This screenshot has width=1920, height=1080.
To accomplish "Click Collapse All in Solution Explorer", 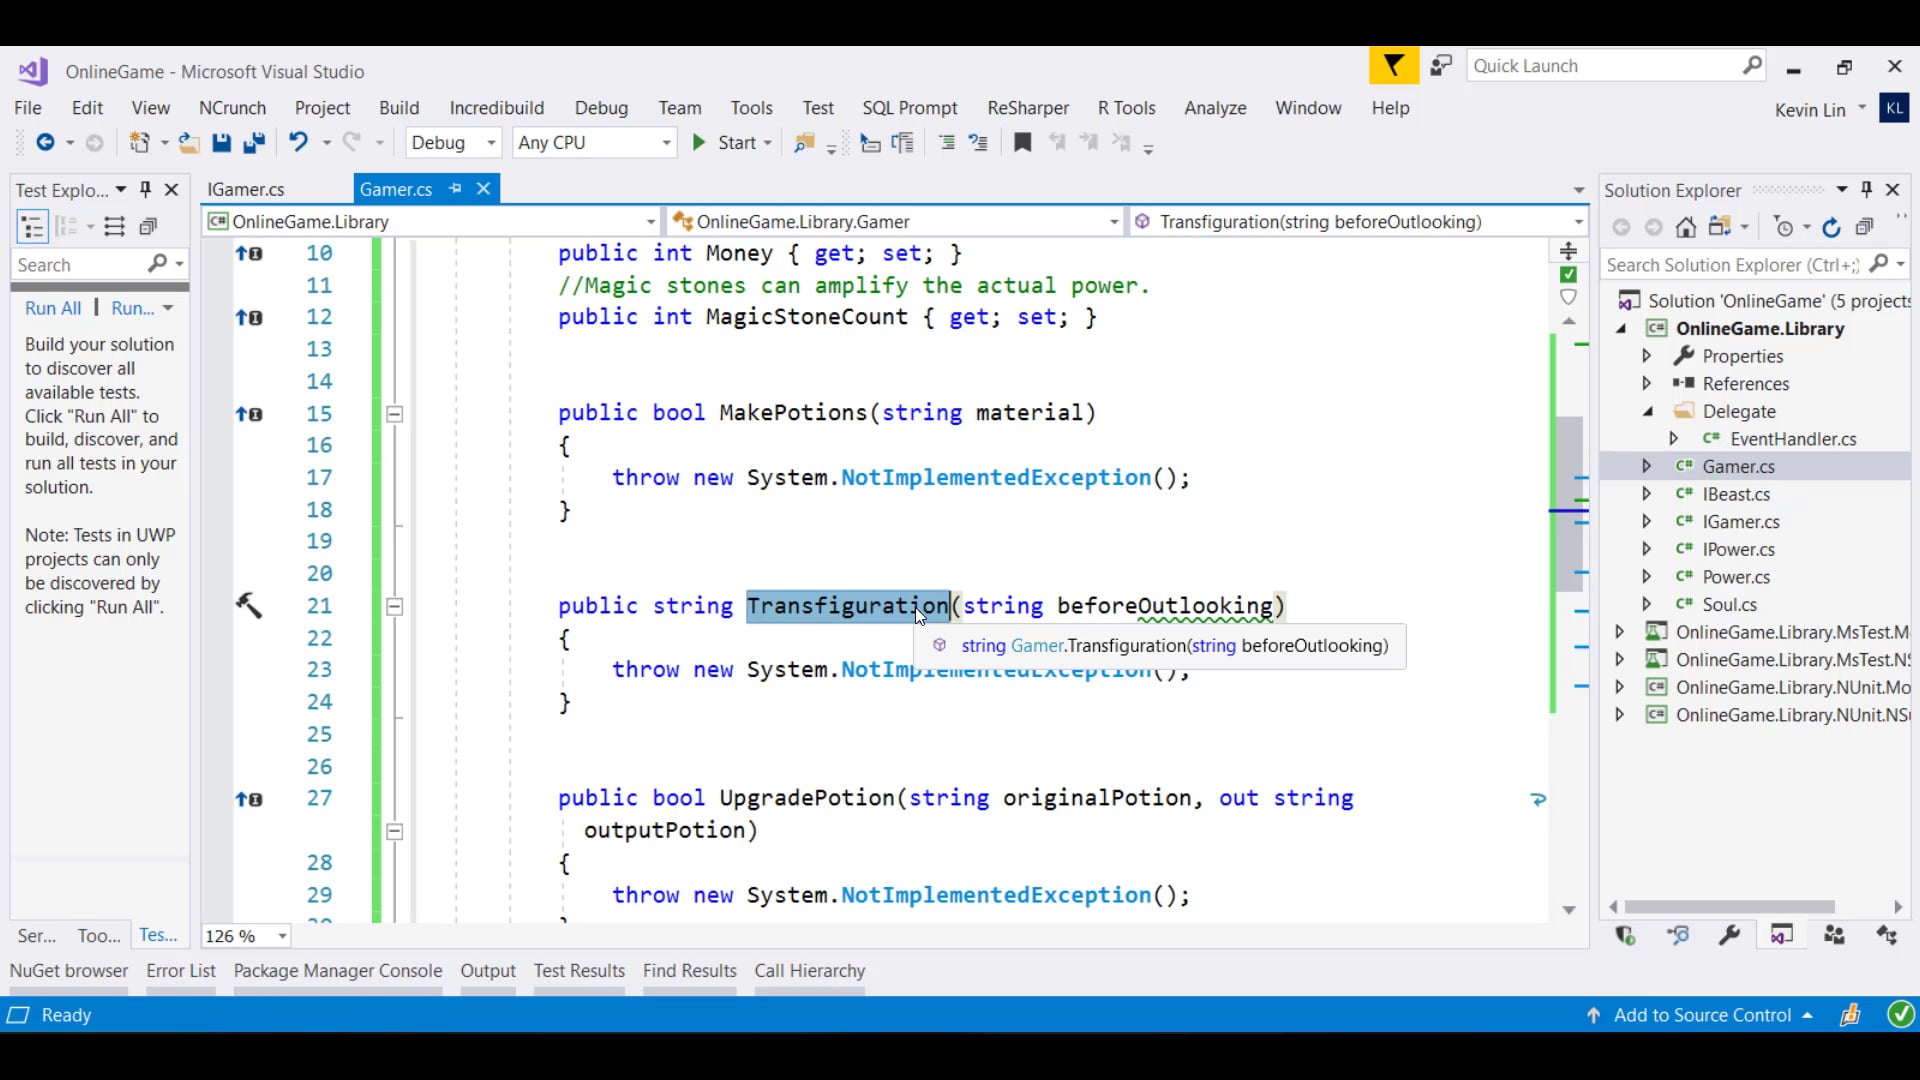I will [x=1864, y=227].
